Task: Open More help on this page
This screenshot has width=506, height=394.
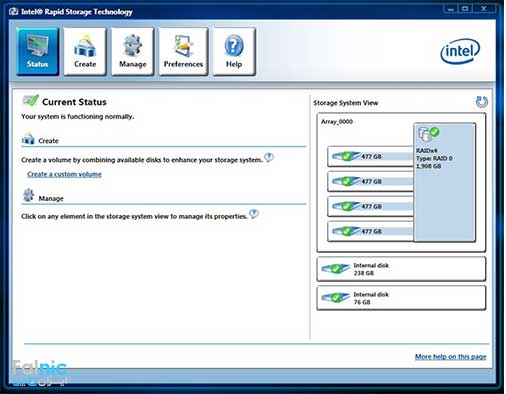Action: [x=450, y=357]
